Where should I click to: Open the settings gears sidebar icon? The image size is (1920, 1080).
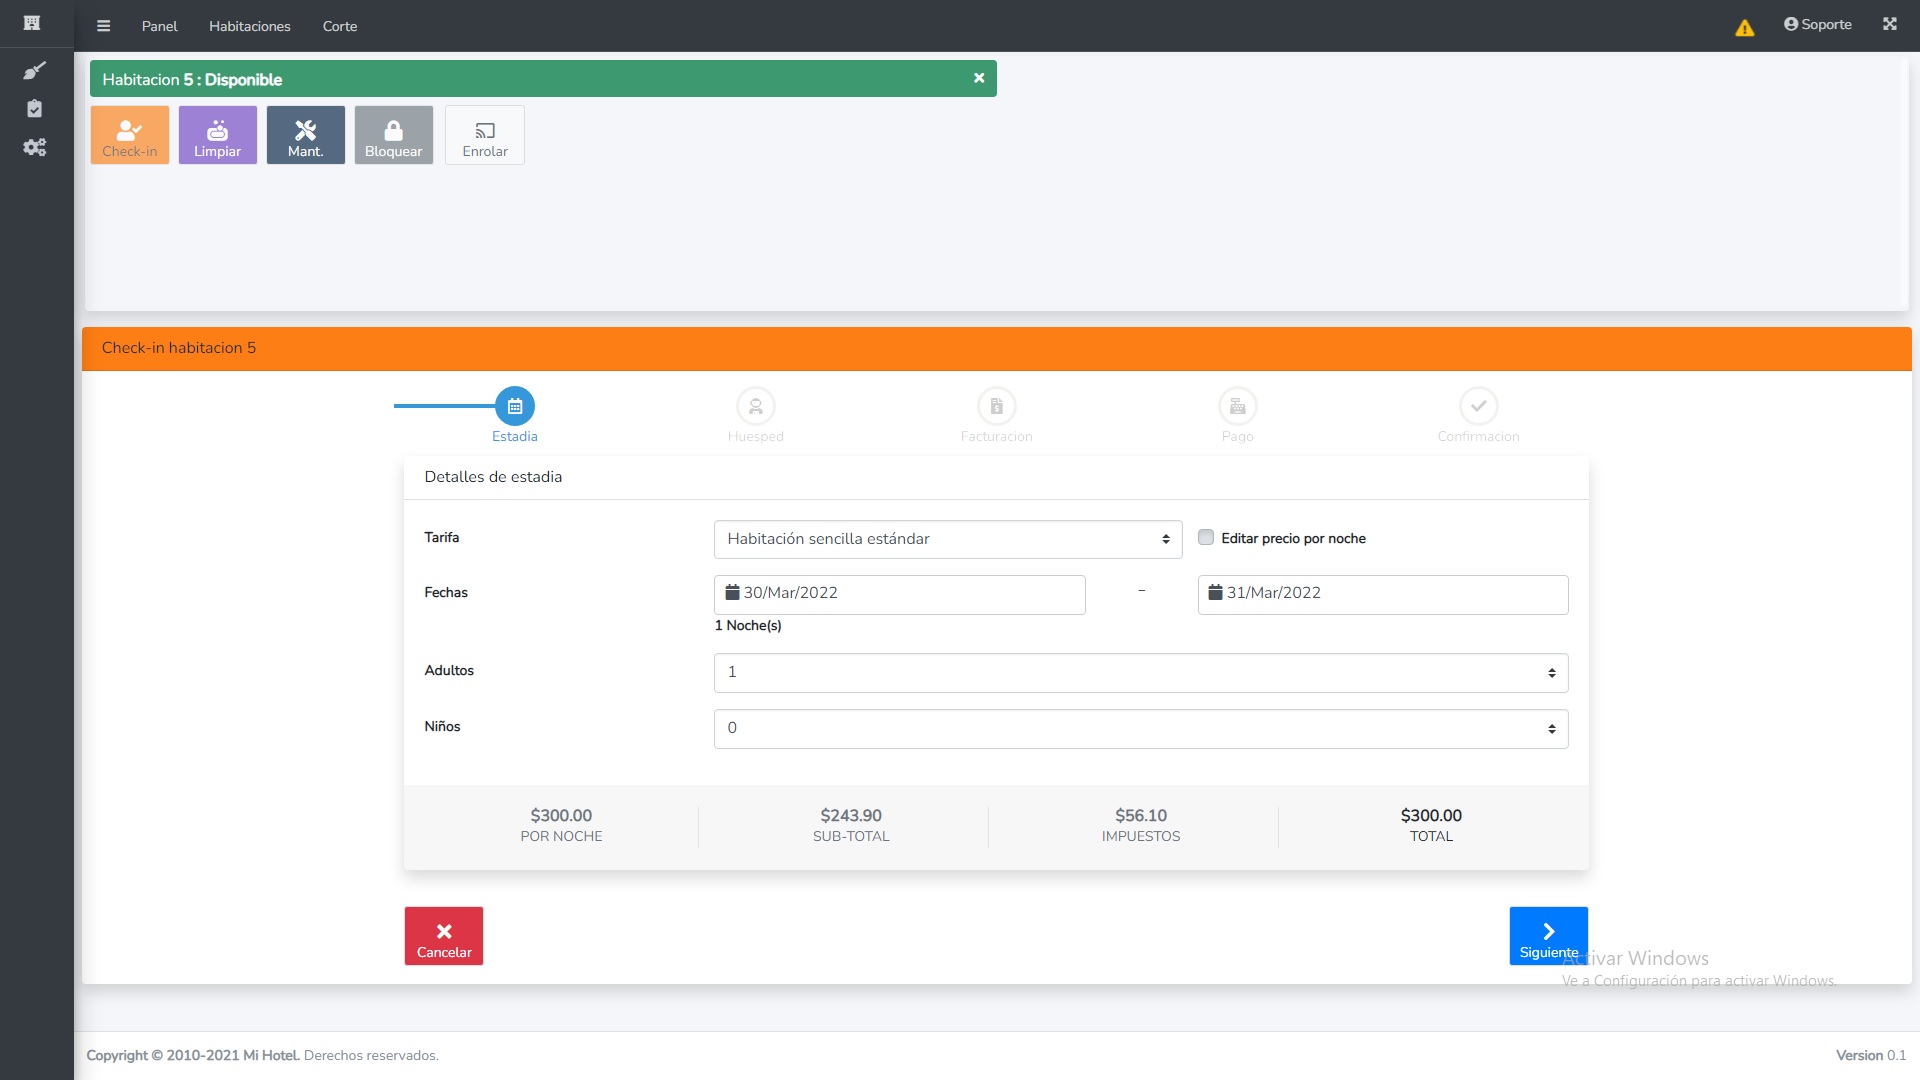pyautogui.click(x=34, y=148)
